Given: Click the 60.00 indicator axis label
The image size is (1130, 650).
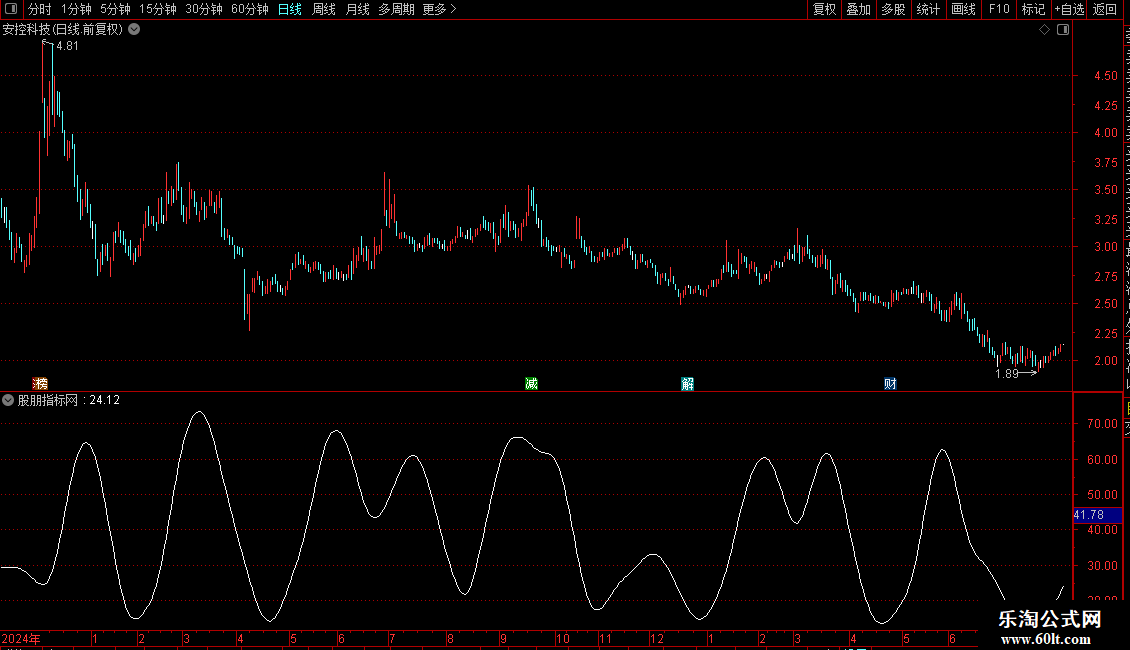Looking at the screenshot, I should 1103,459.
